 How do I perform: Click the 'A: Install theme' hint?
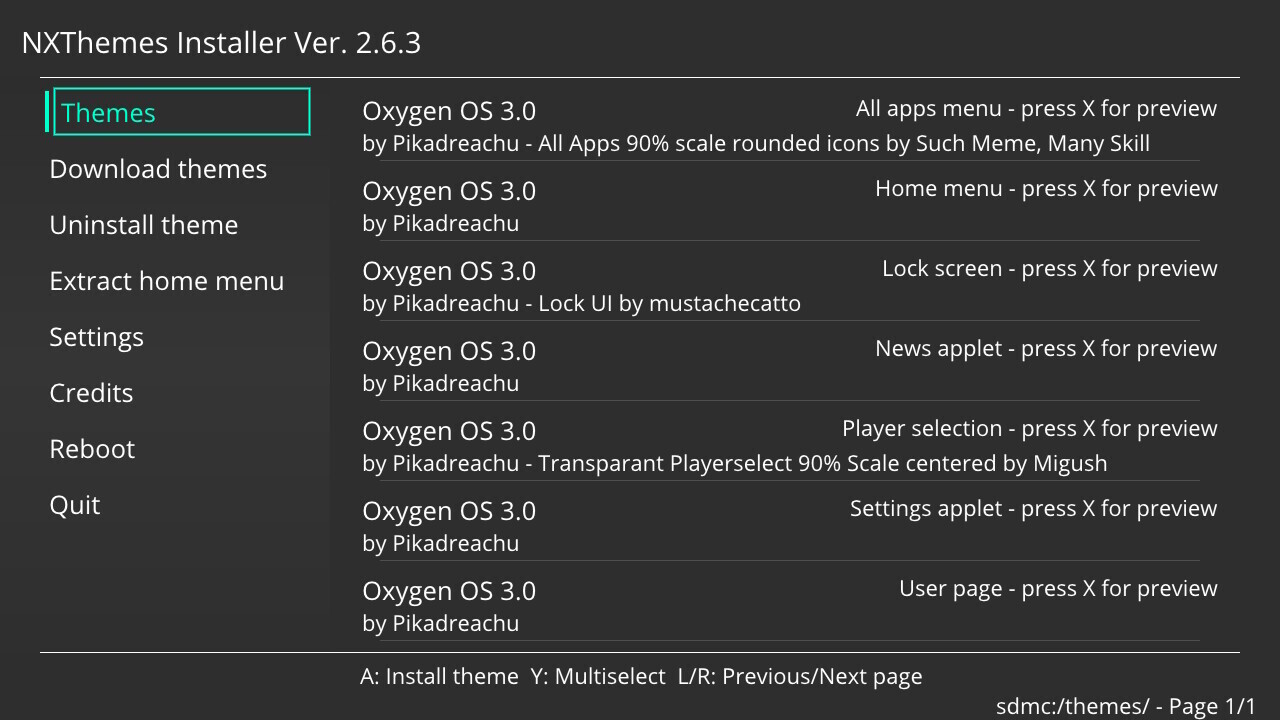click(439, 677)
